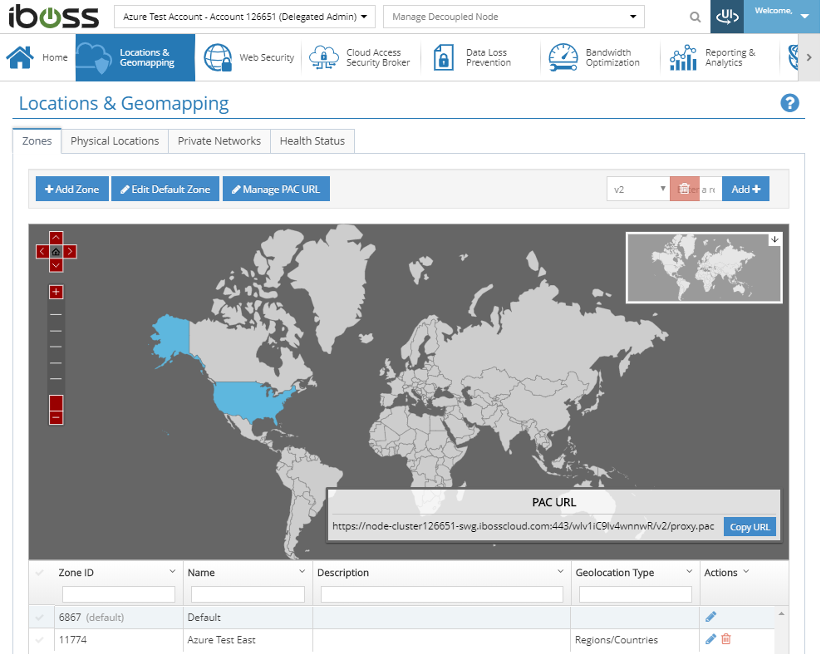This screenshot has height=654, width=820.
Task: Zoom out on the map with minus
Action: 56,418
